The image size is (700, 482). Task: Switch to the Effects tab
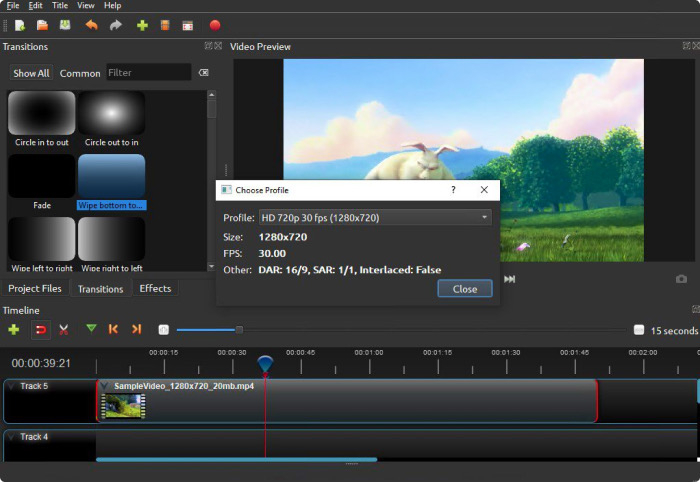click(155, 289)
